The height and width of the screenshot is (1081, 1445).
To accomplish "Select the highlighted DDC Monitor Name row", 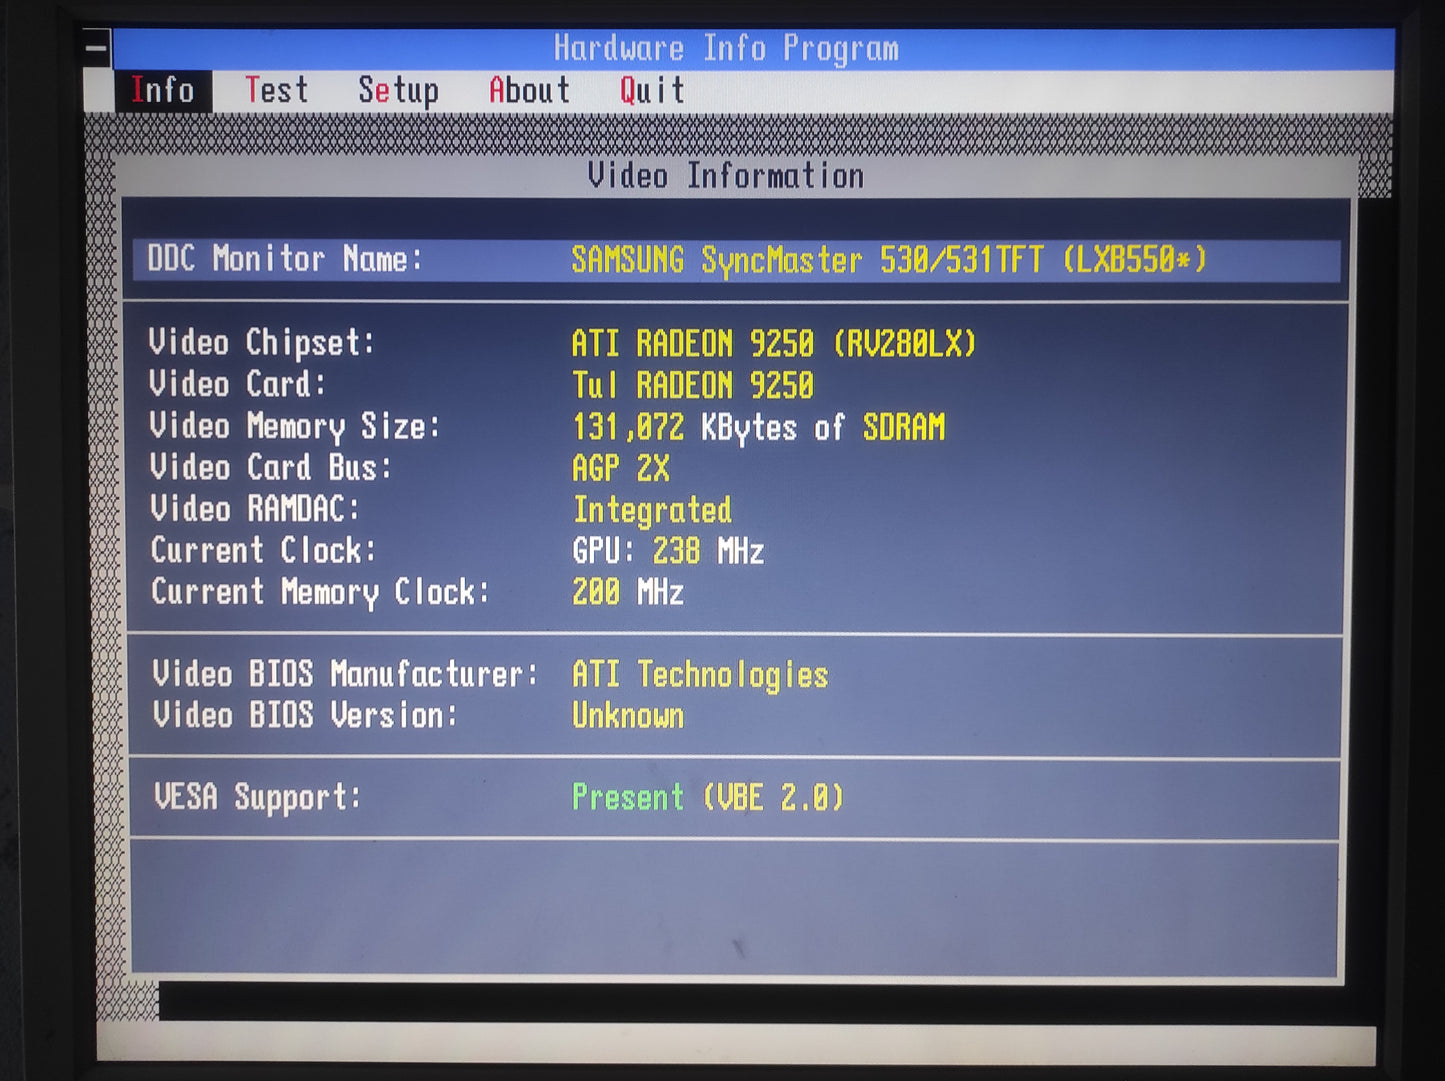I will coord(736,260).
